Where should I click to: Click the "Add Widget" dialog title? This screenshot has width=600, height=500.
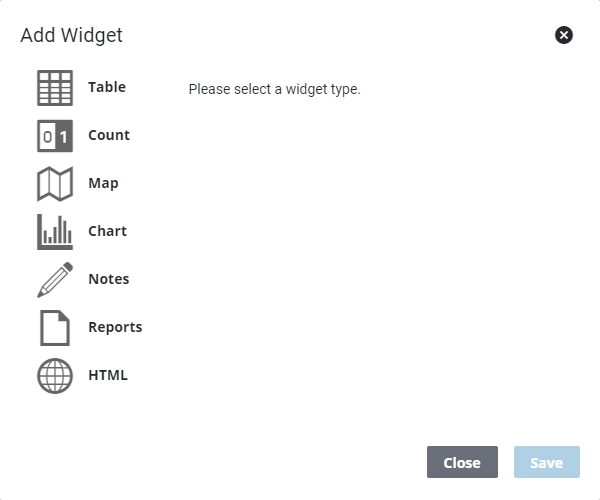pyautogui.click(x=71, y=36)
